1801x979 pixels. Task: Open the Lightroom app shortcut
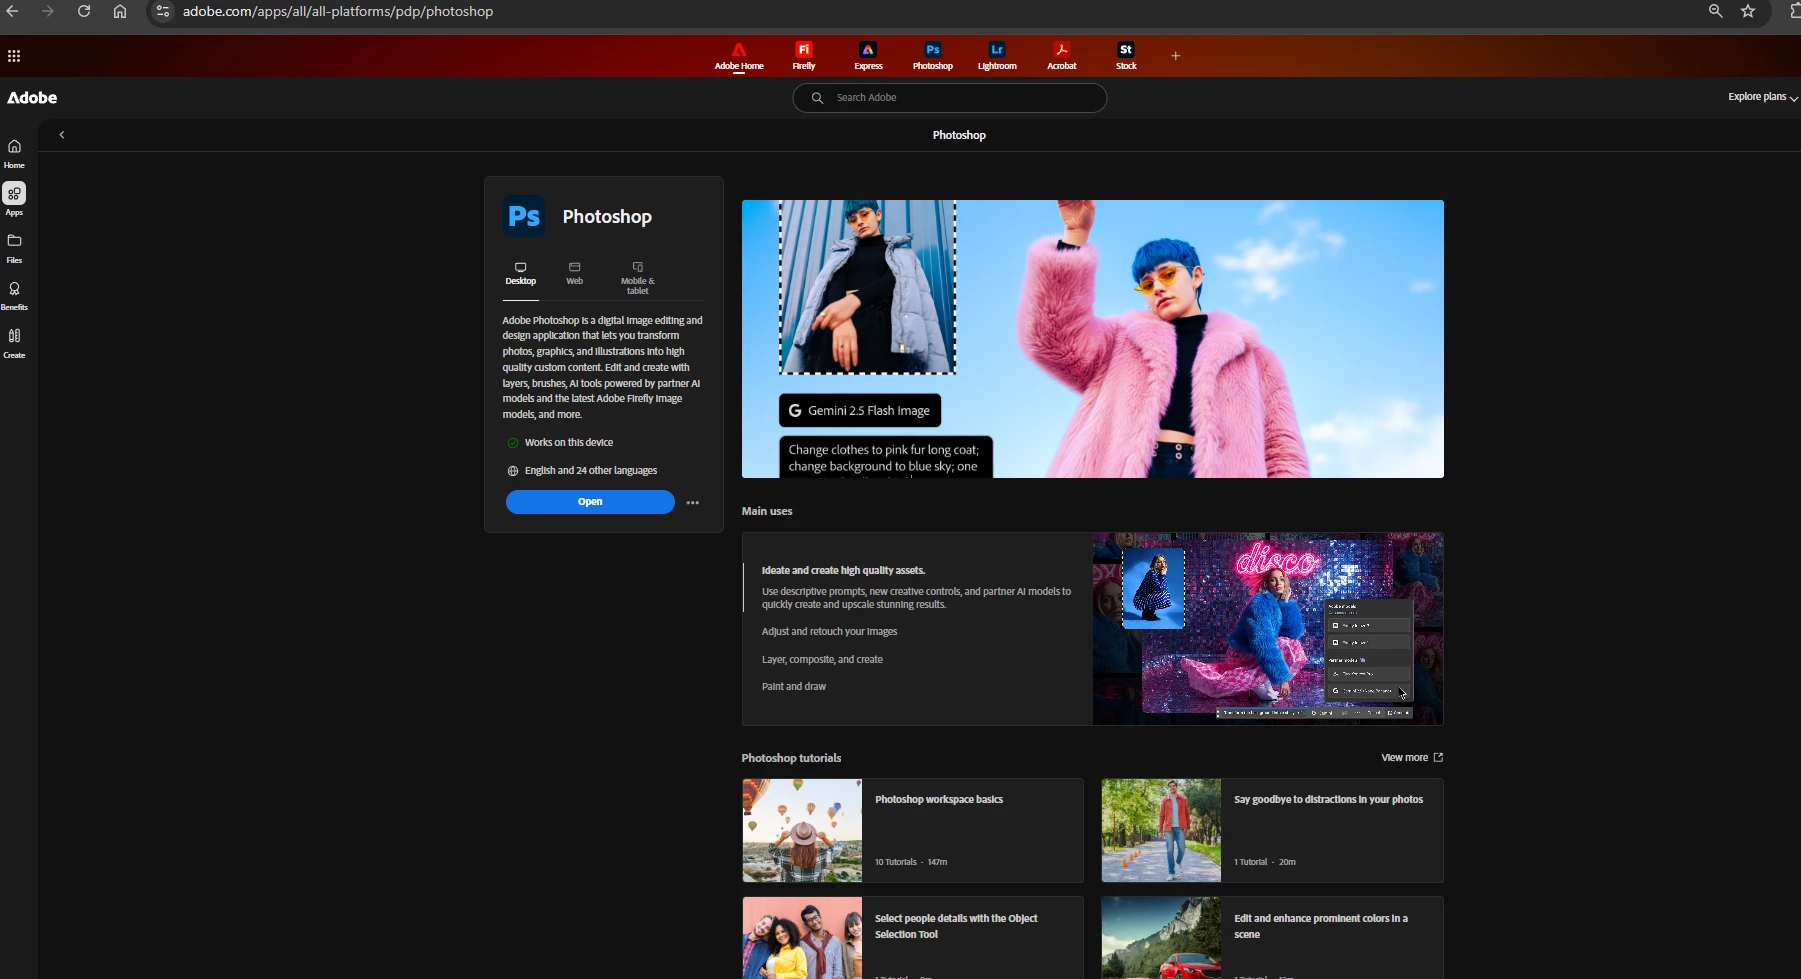pos(997,56)
